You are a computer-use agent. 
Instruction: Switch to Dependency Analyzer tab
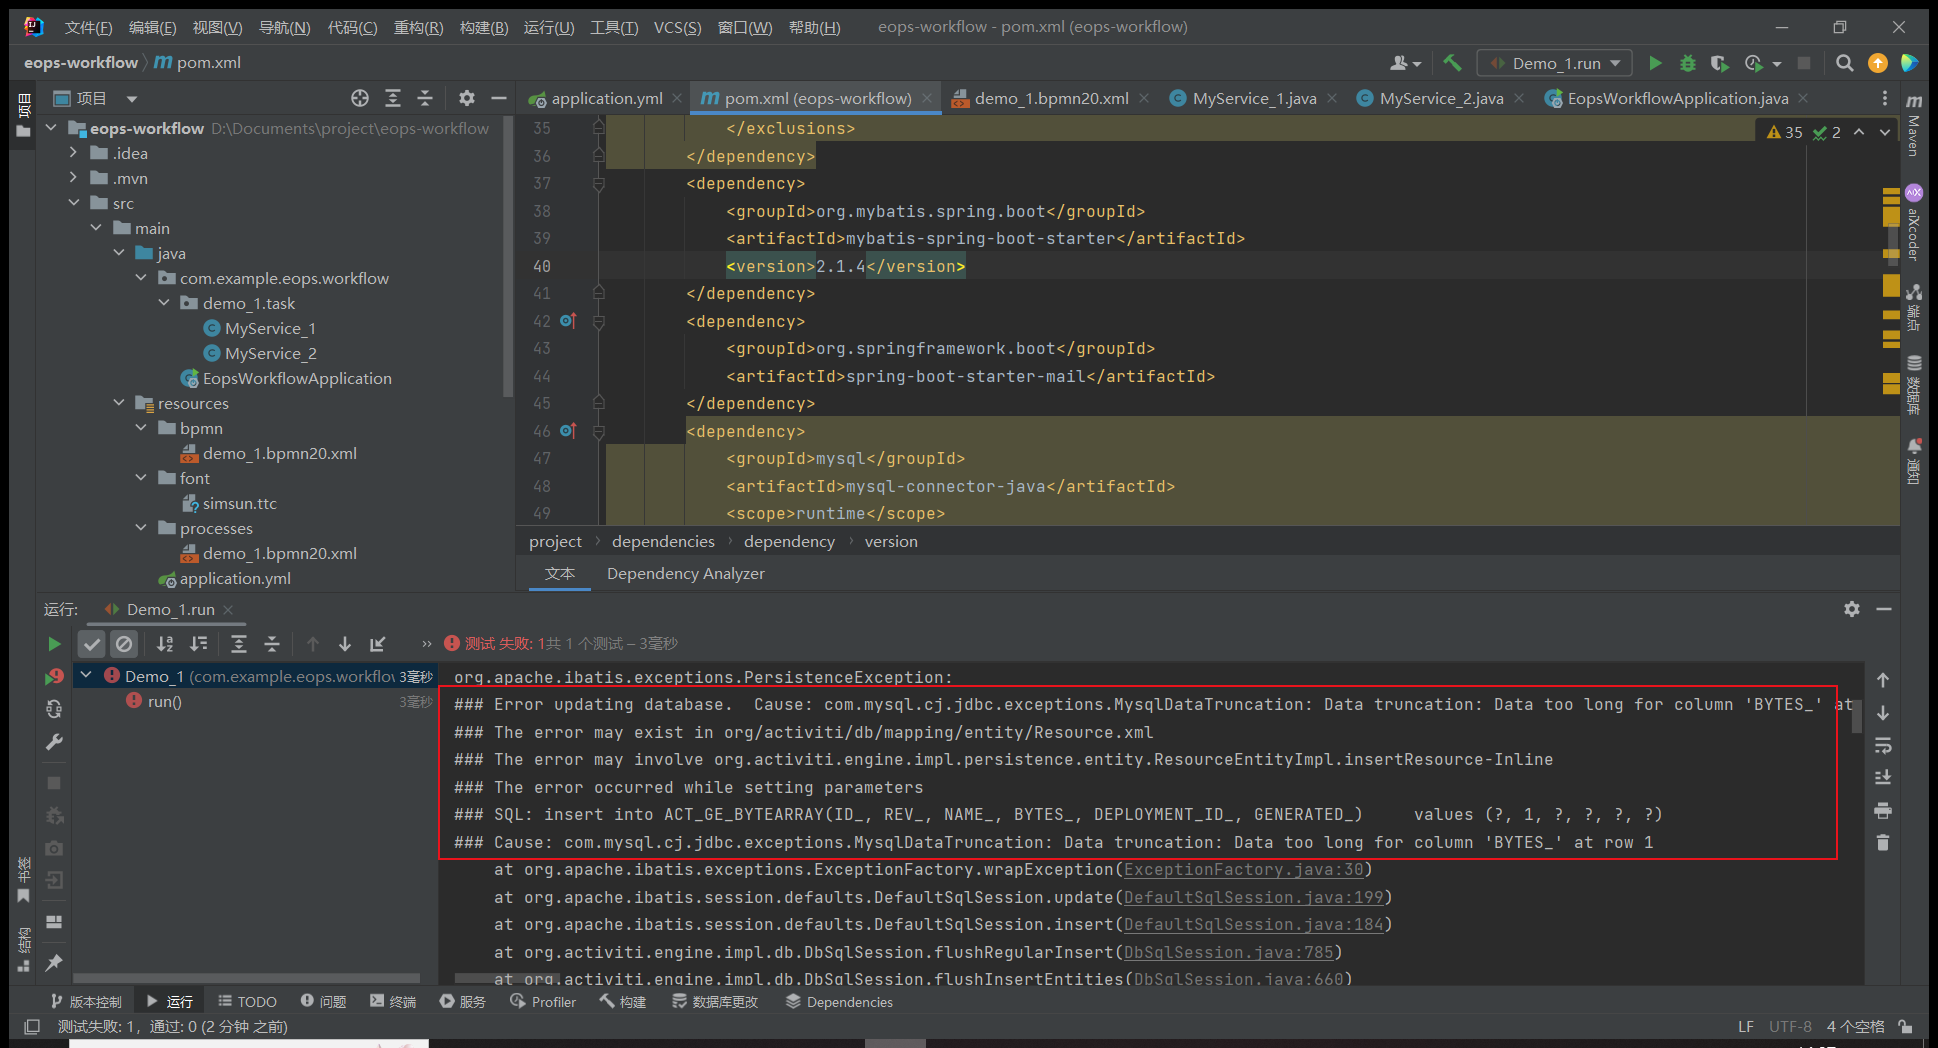[x=685, y=574]
